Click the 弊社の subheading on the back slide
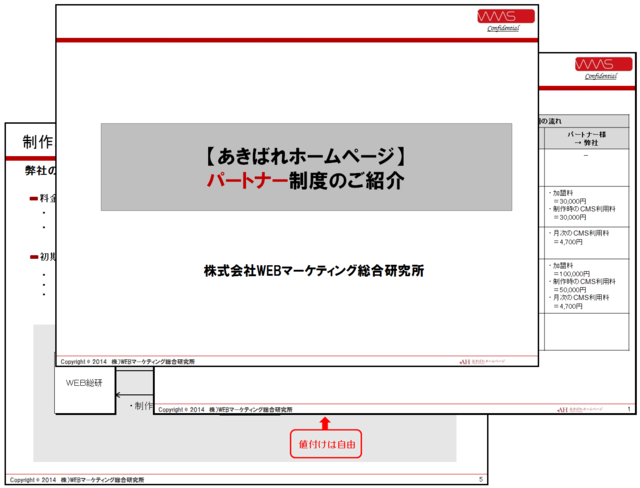 40,171
